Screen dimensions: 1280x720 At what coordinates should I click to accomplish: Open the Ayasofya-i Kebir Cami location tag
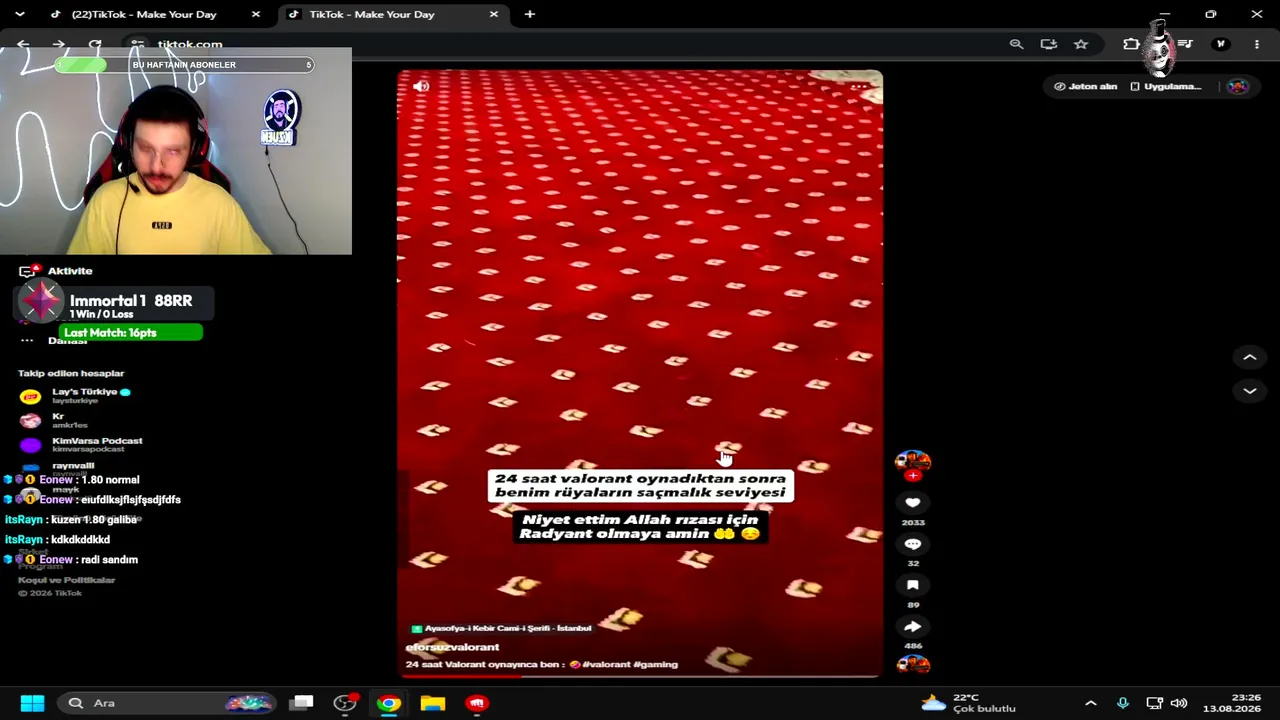tap(501, 628)
